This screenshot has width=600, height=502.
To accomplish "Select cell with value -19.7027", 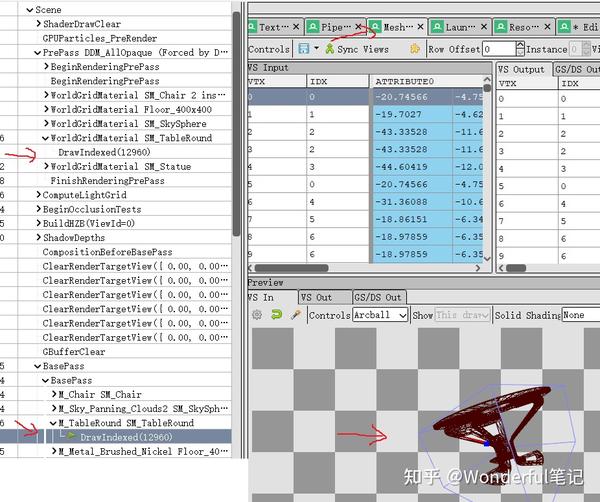I will (x=412, y=114).
